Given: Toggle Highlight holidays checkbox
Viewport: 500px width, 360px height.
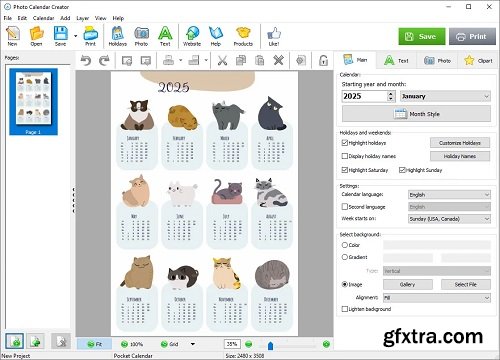Looking at the screenshot, I should pos(345,143).
